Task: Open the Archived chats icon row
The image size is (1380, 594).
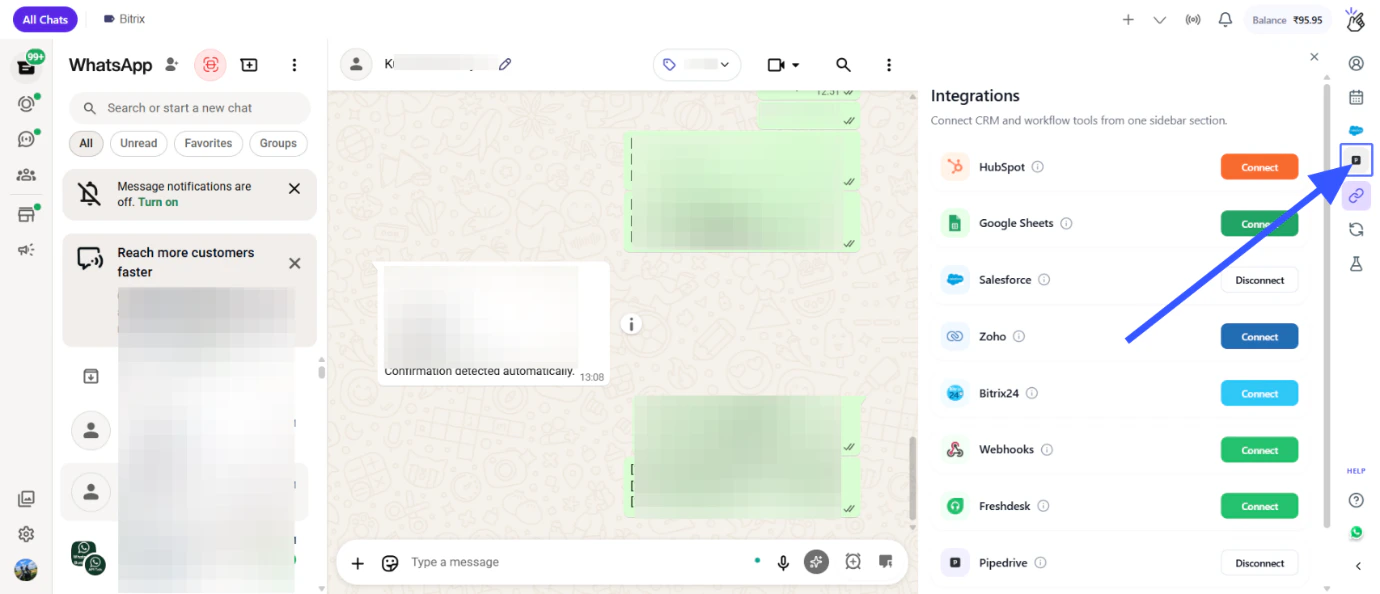Action: click(90, 376)
